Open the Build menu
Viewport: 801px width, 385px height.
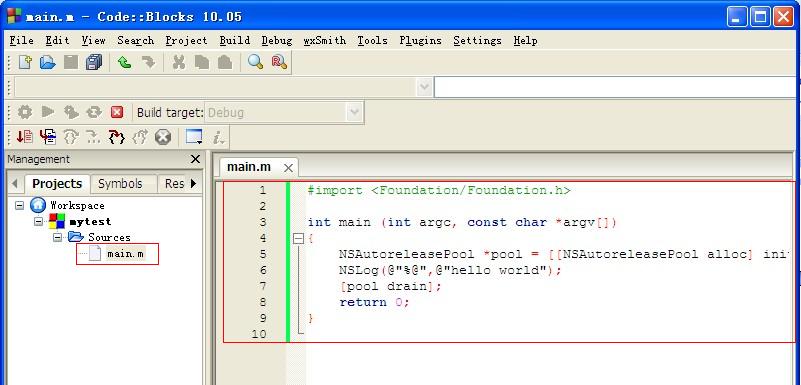click(234, 40)
